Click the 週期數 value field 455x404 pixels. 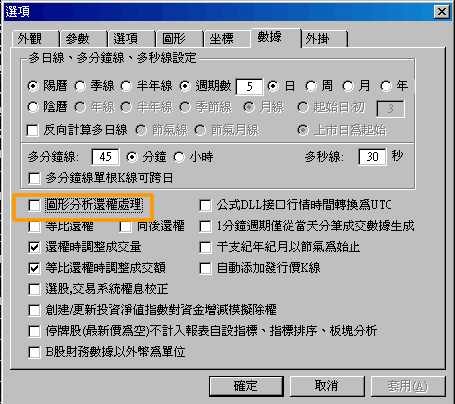click(249, 87)
